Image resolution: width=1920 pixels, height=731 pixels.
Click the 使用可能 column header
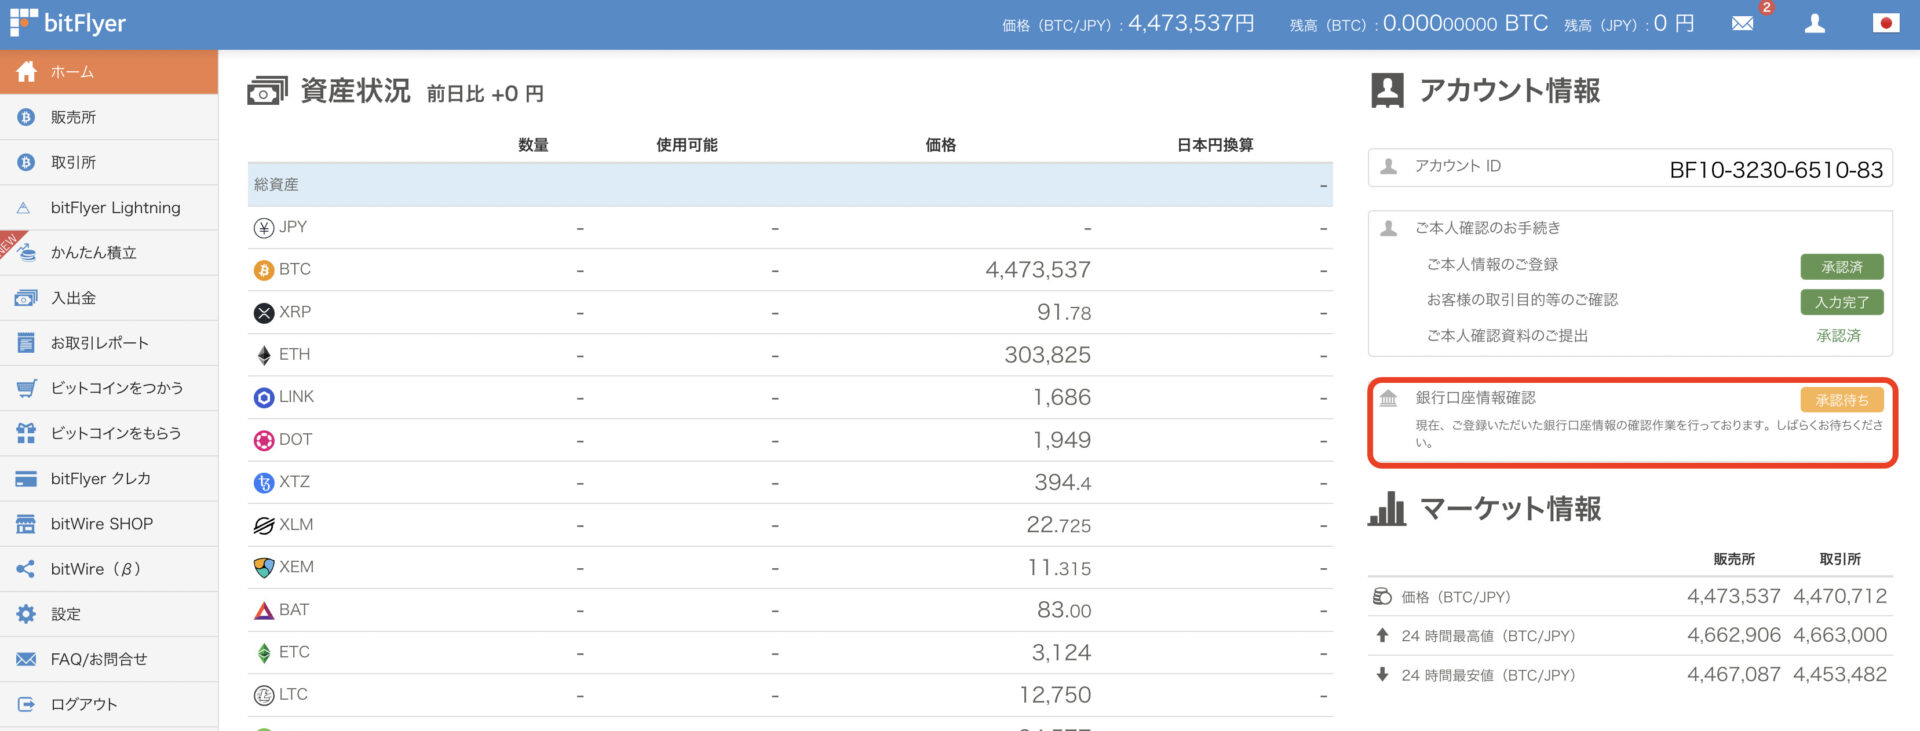687,145
